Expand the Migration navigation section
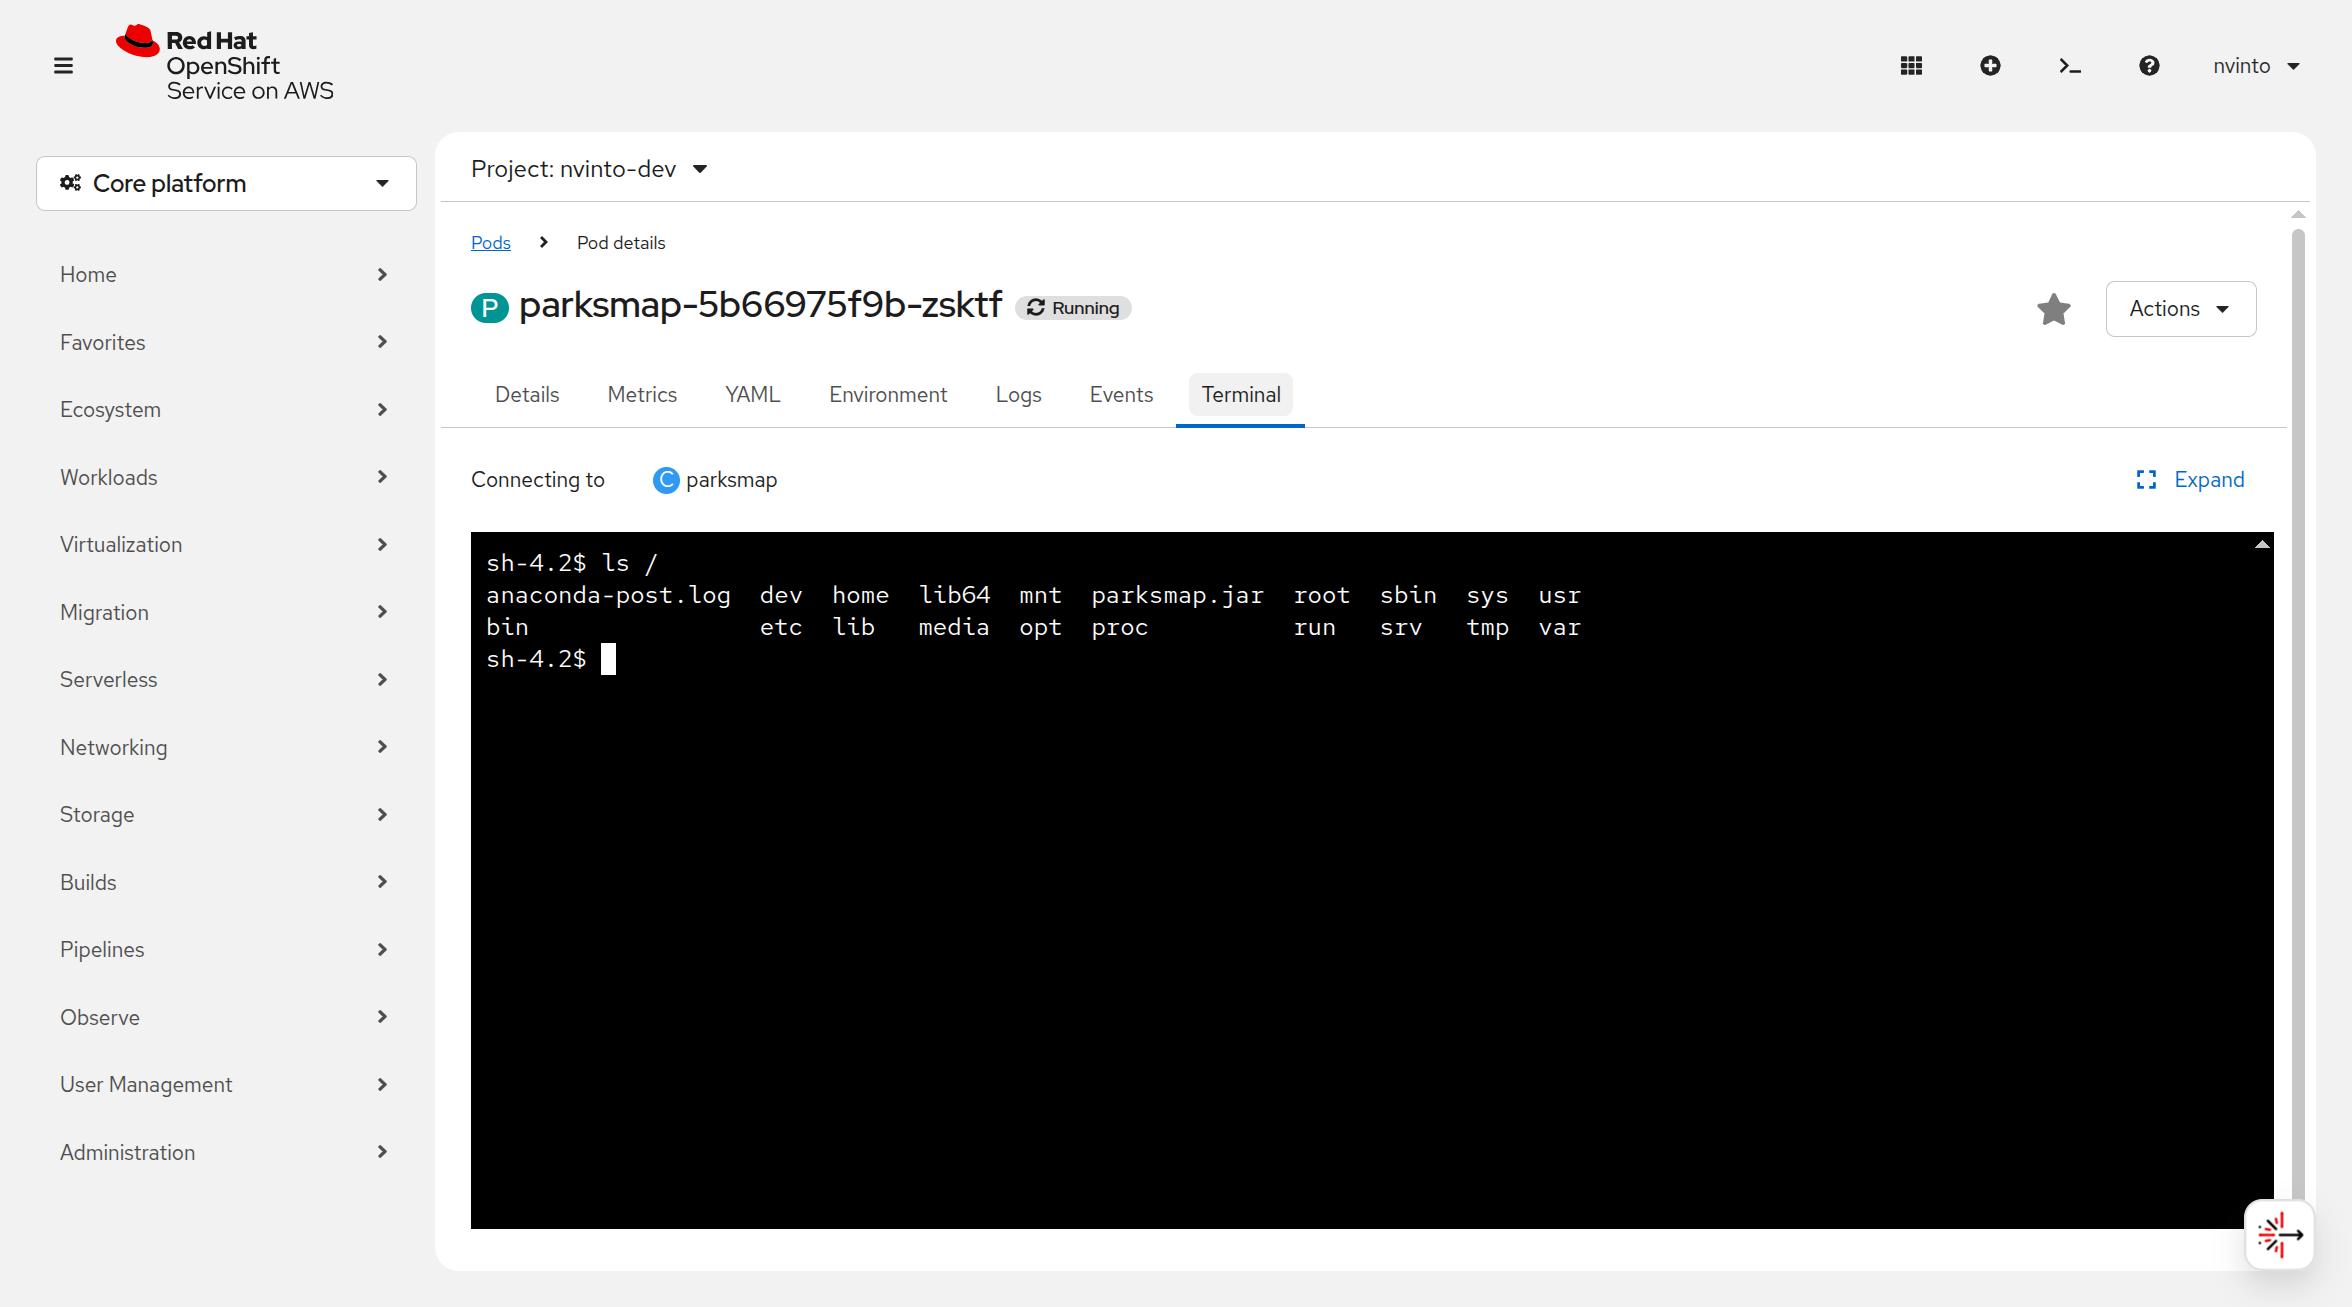Viewport: 2352px width, 1307px height. click(x=226, y=612)
